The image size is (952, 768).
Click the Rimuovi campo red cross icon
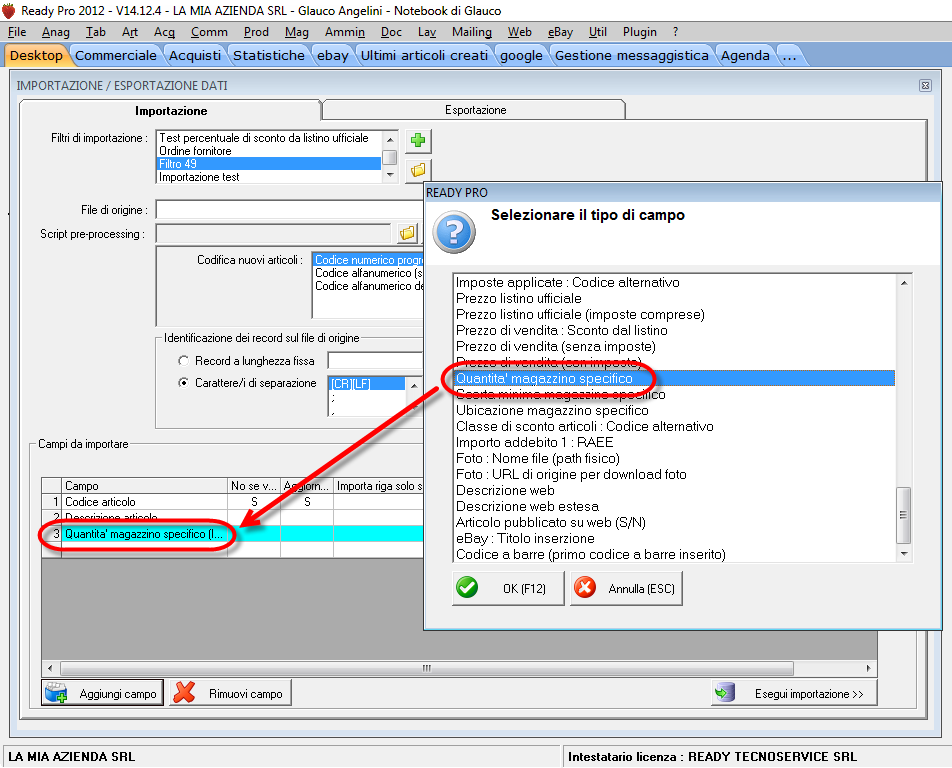pos(184,693)
